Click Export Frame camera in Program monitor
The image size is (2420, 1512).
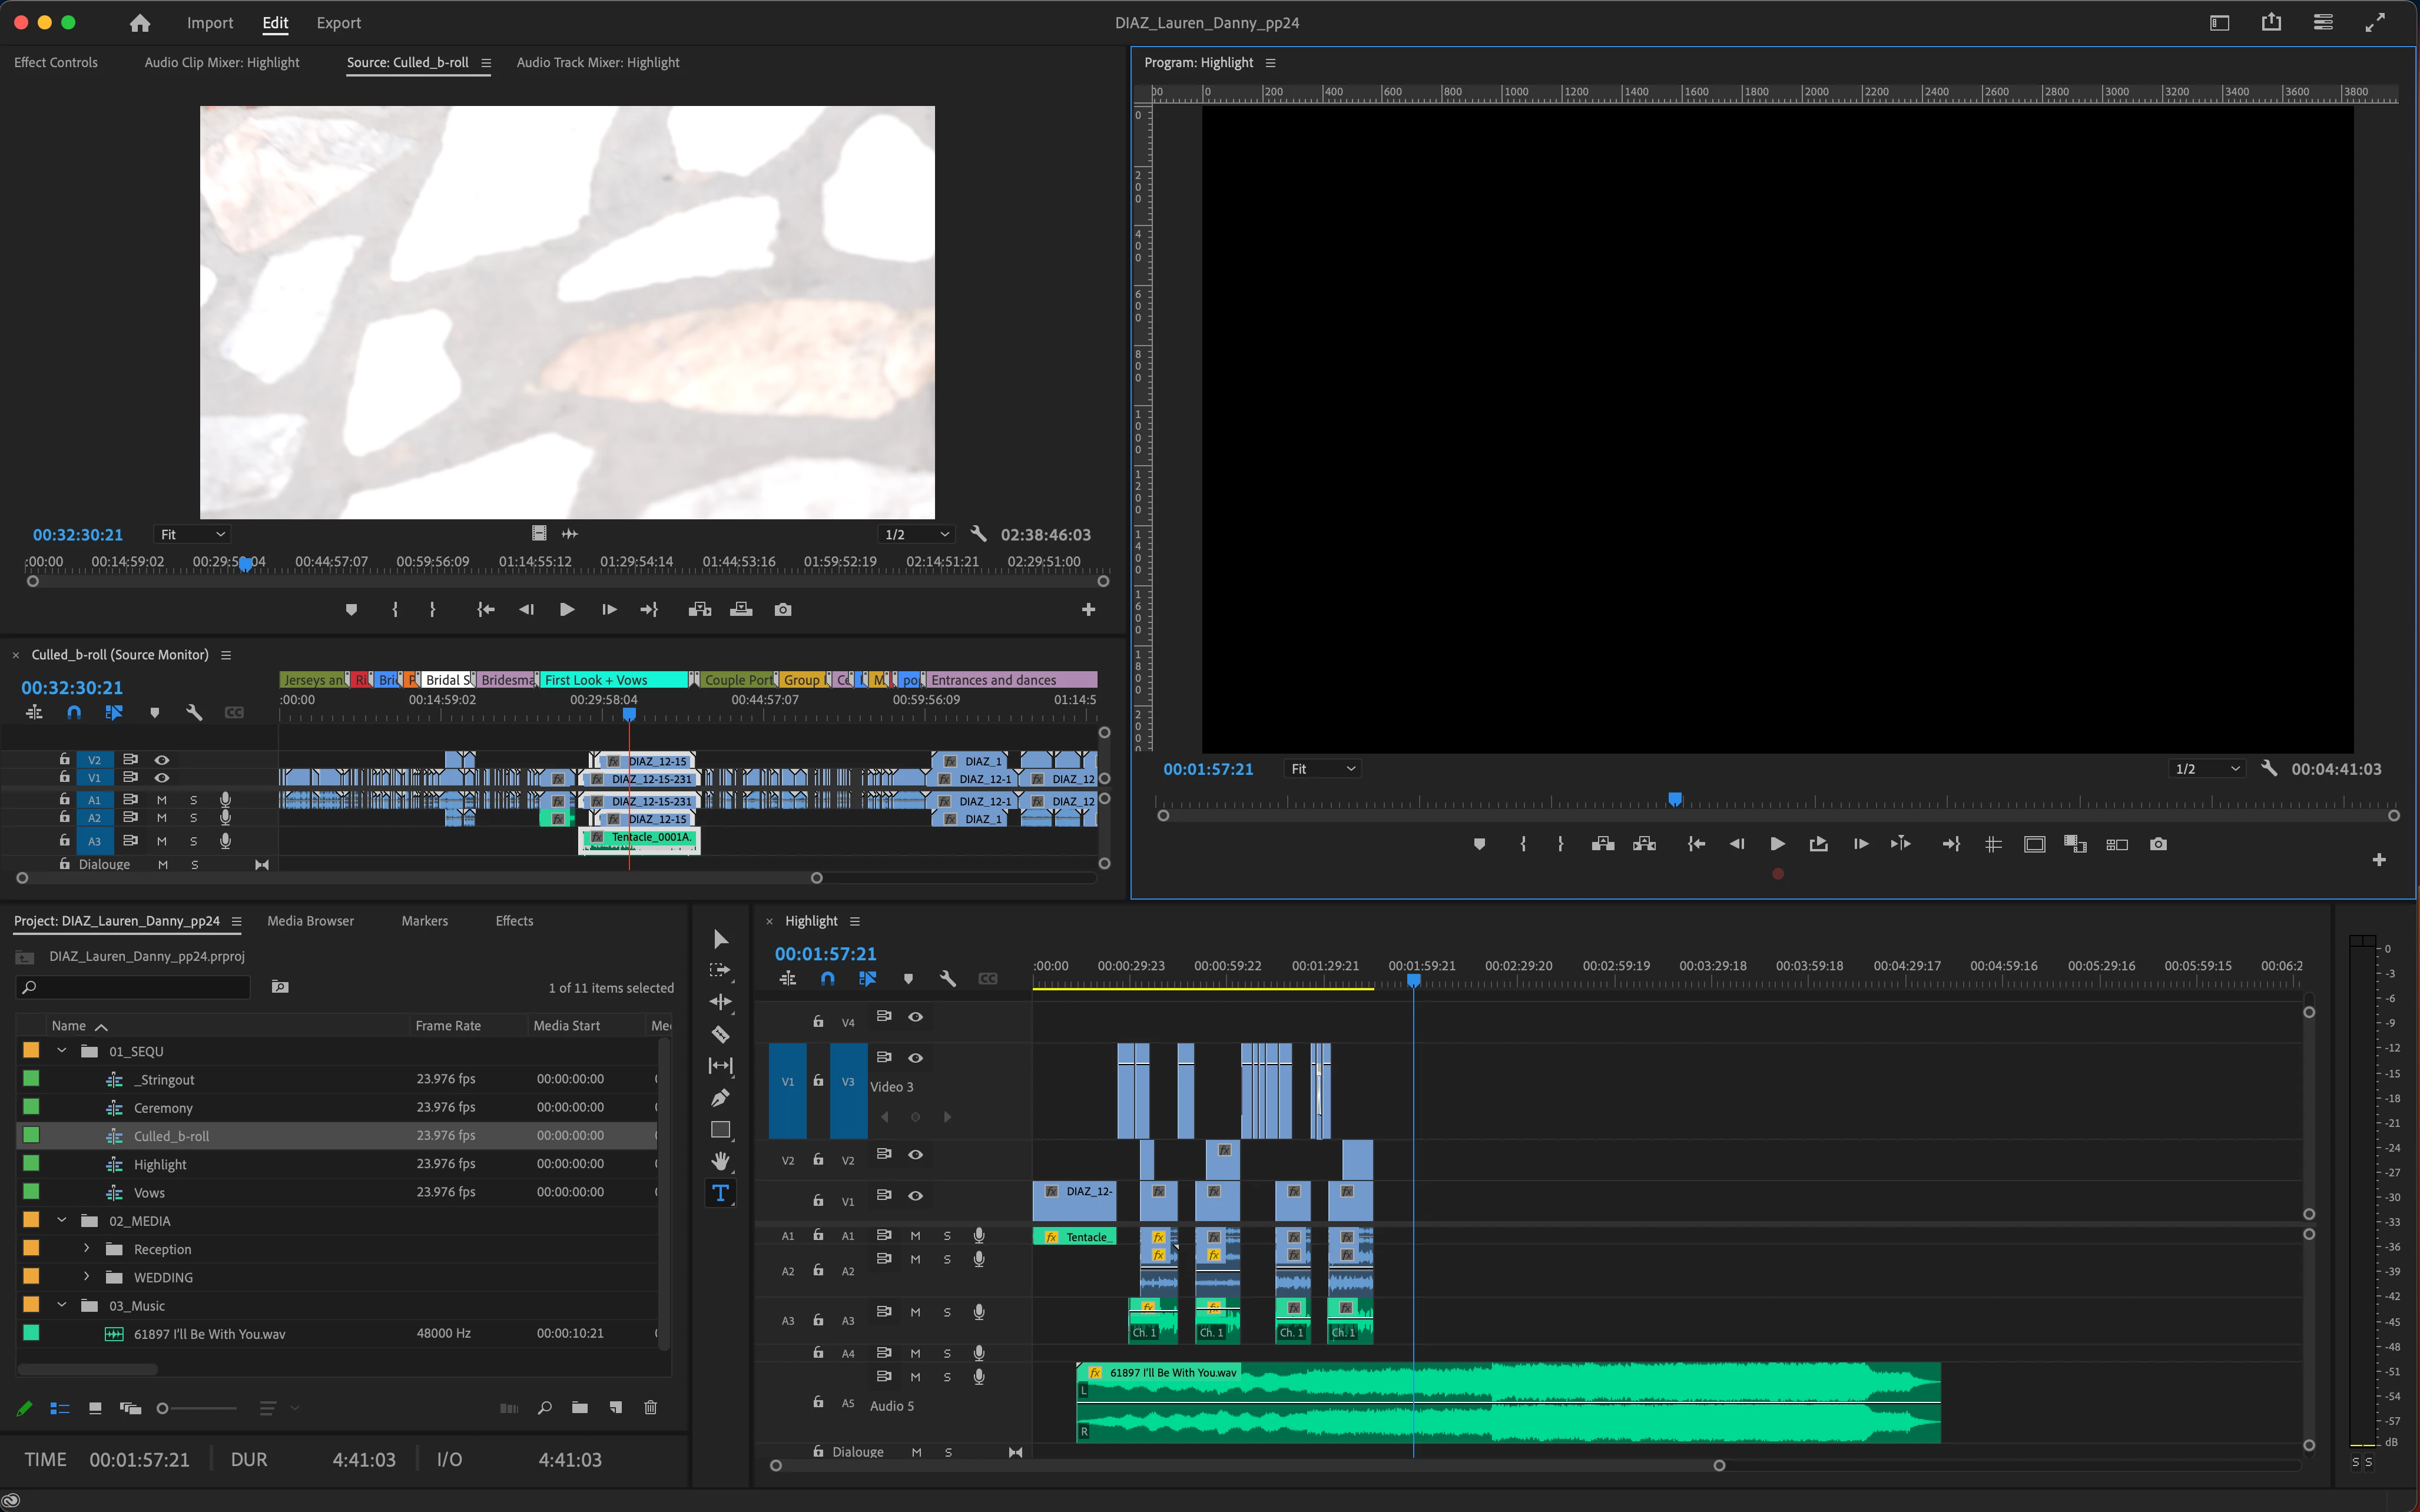[x=2158, y=844]
